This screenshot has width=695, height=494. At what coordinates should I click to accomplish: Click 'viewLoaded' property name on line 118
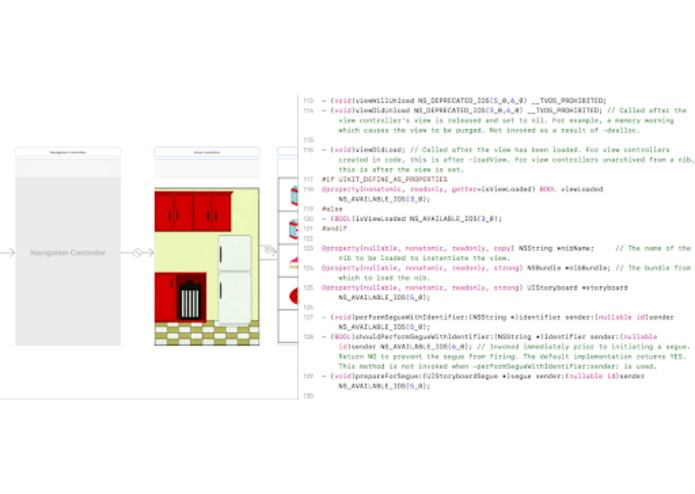point(582,189)
